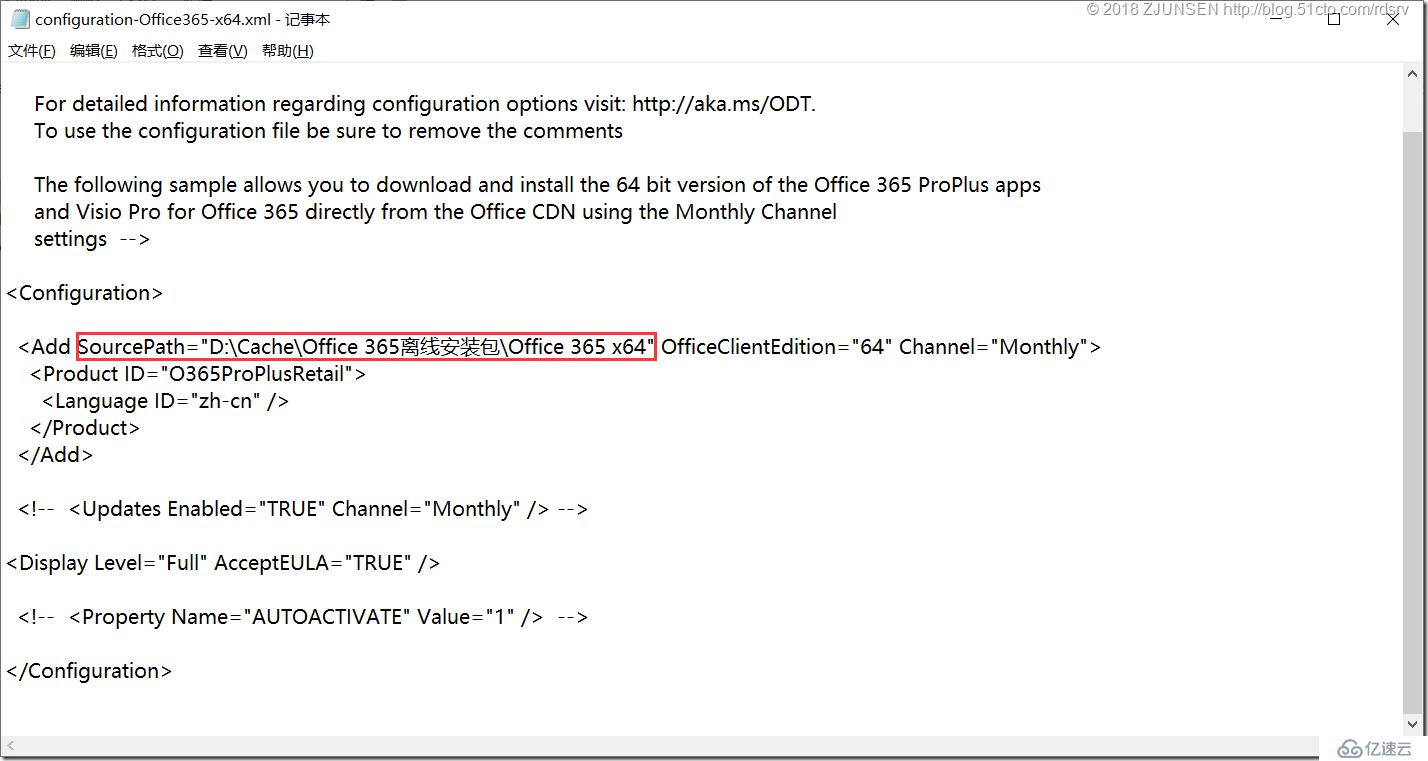Click window title configuration-Office365-x64.xml
The image size is (1428, 761).
point(183,19)
